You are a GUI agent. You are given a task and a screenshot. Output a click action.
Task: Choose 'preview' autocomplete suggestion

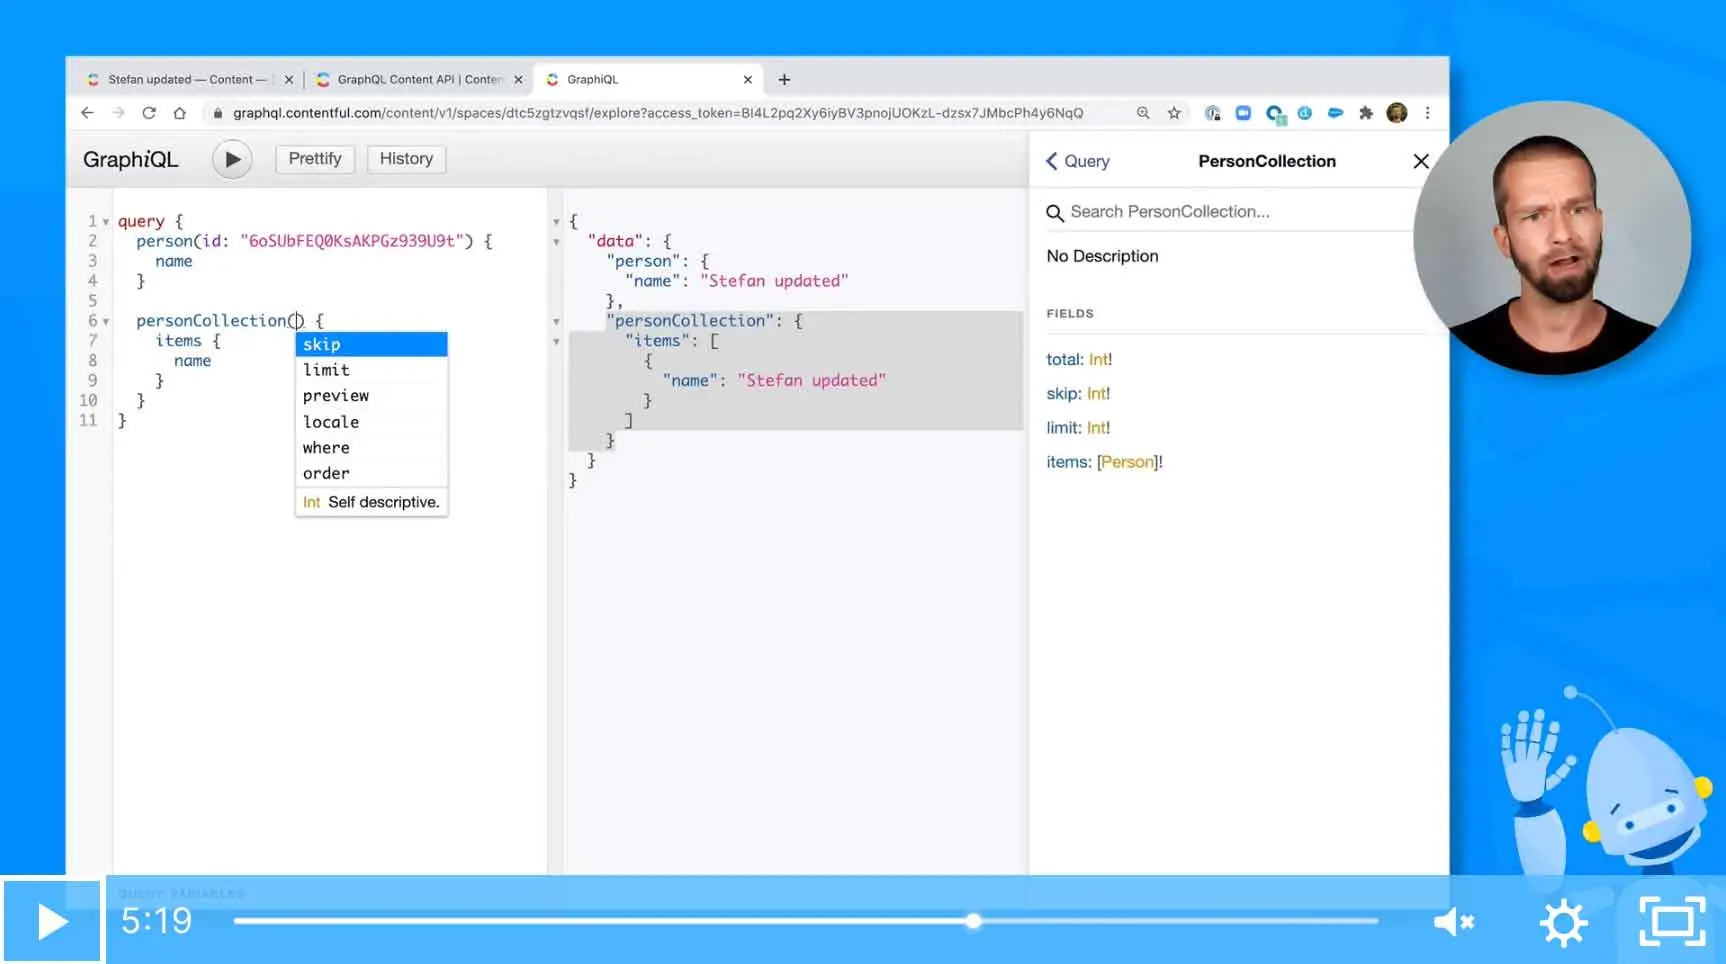pyautogui.click(x=371, y=396)
